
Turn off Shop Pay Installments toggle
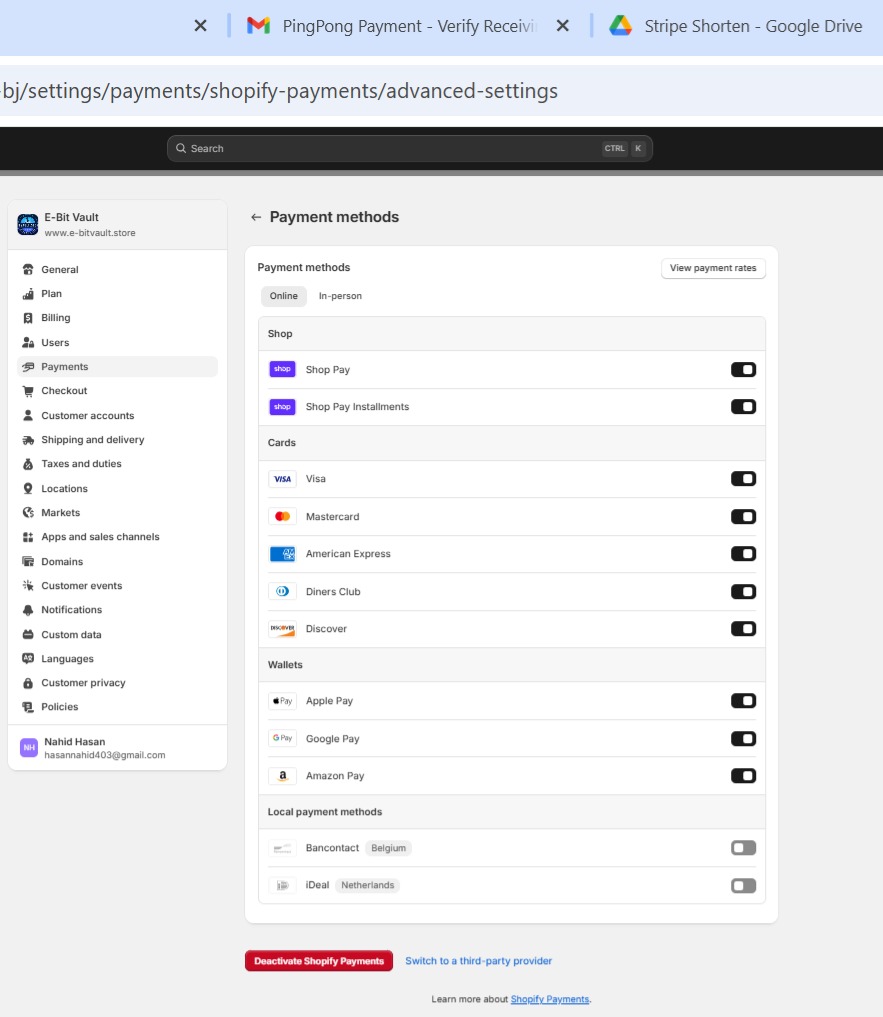point(744,407)
